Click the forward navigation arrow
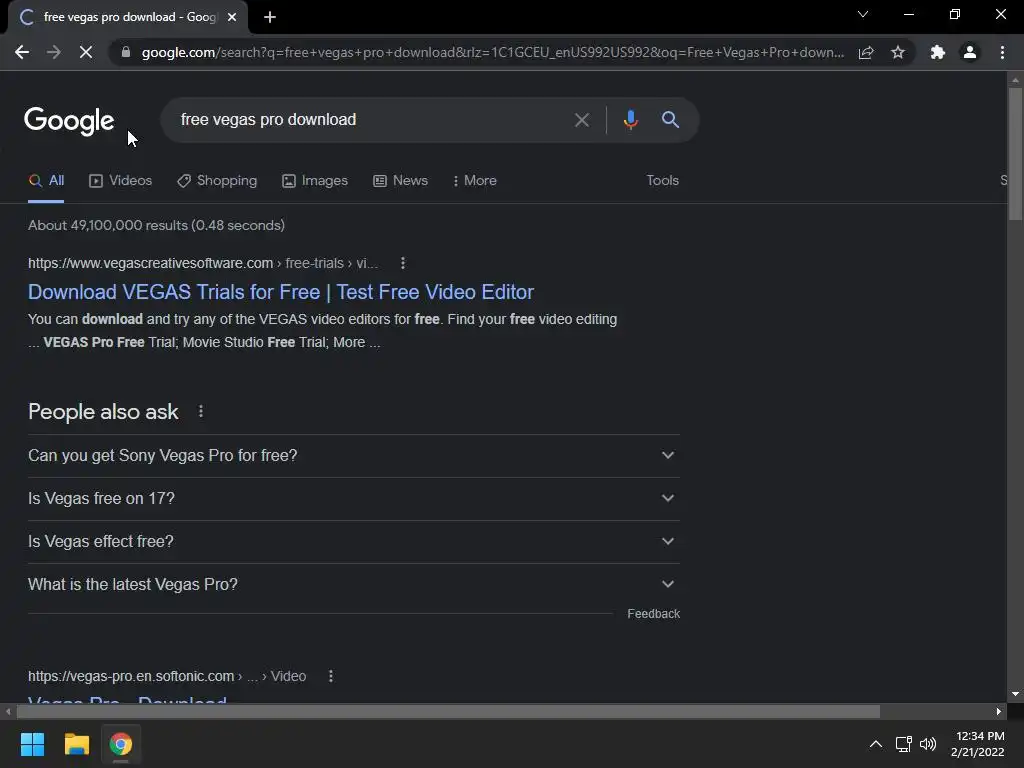Screen dimensions: 1024x768 coord(54,52)
